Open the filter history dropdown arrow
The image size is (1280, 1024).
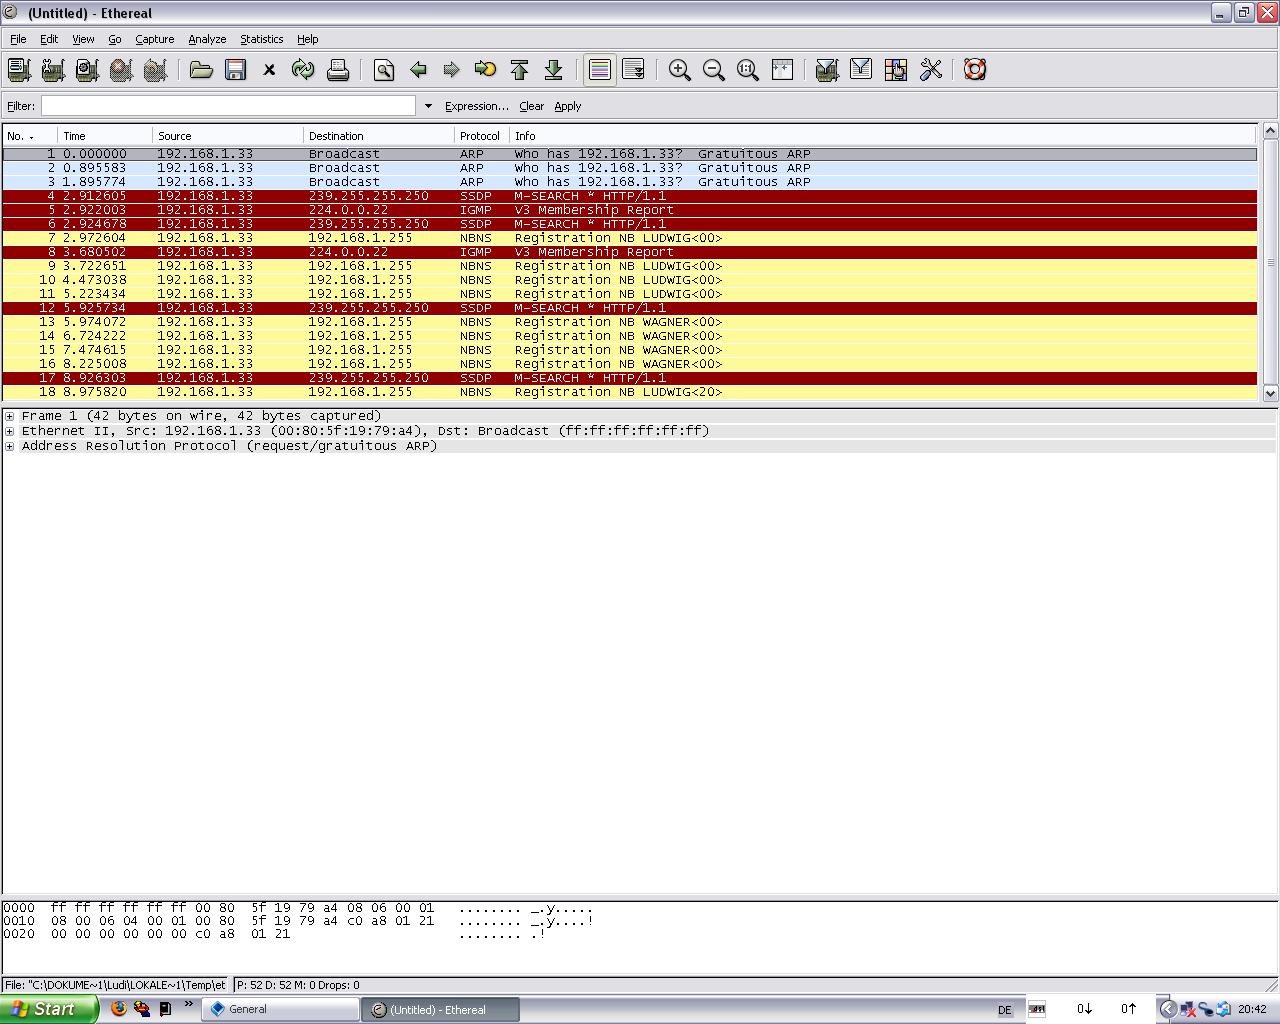coord(428,106)
